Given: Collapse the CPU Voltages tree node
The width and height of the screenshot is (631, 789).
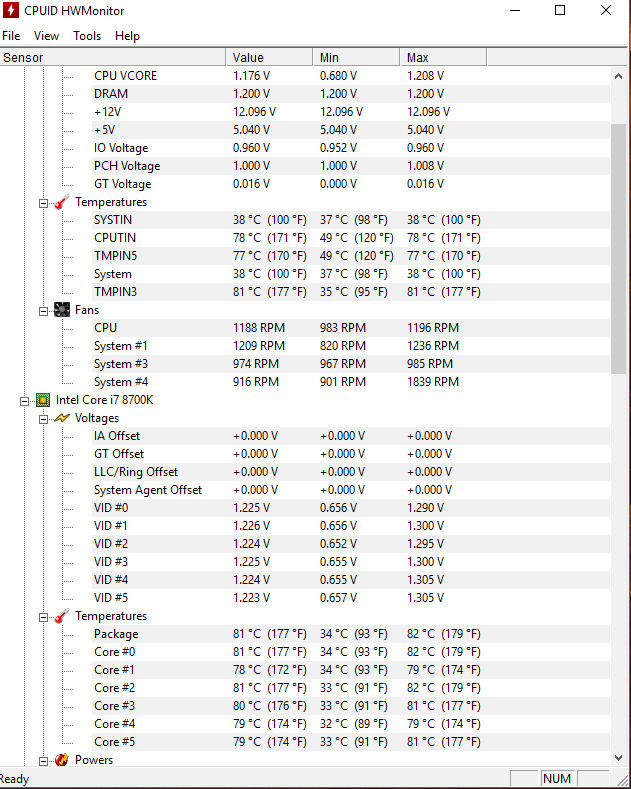Looking at the screenshot, I should pyautogui.click(x=44, y=418).
